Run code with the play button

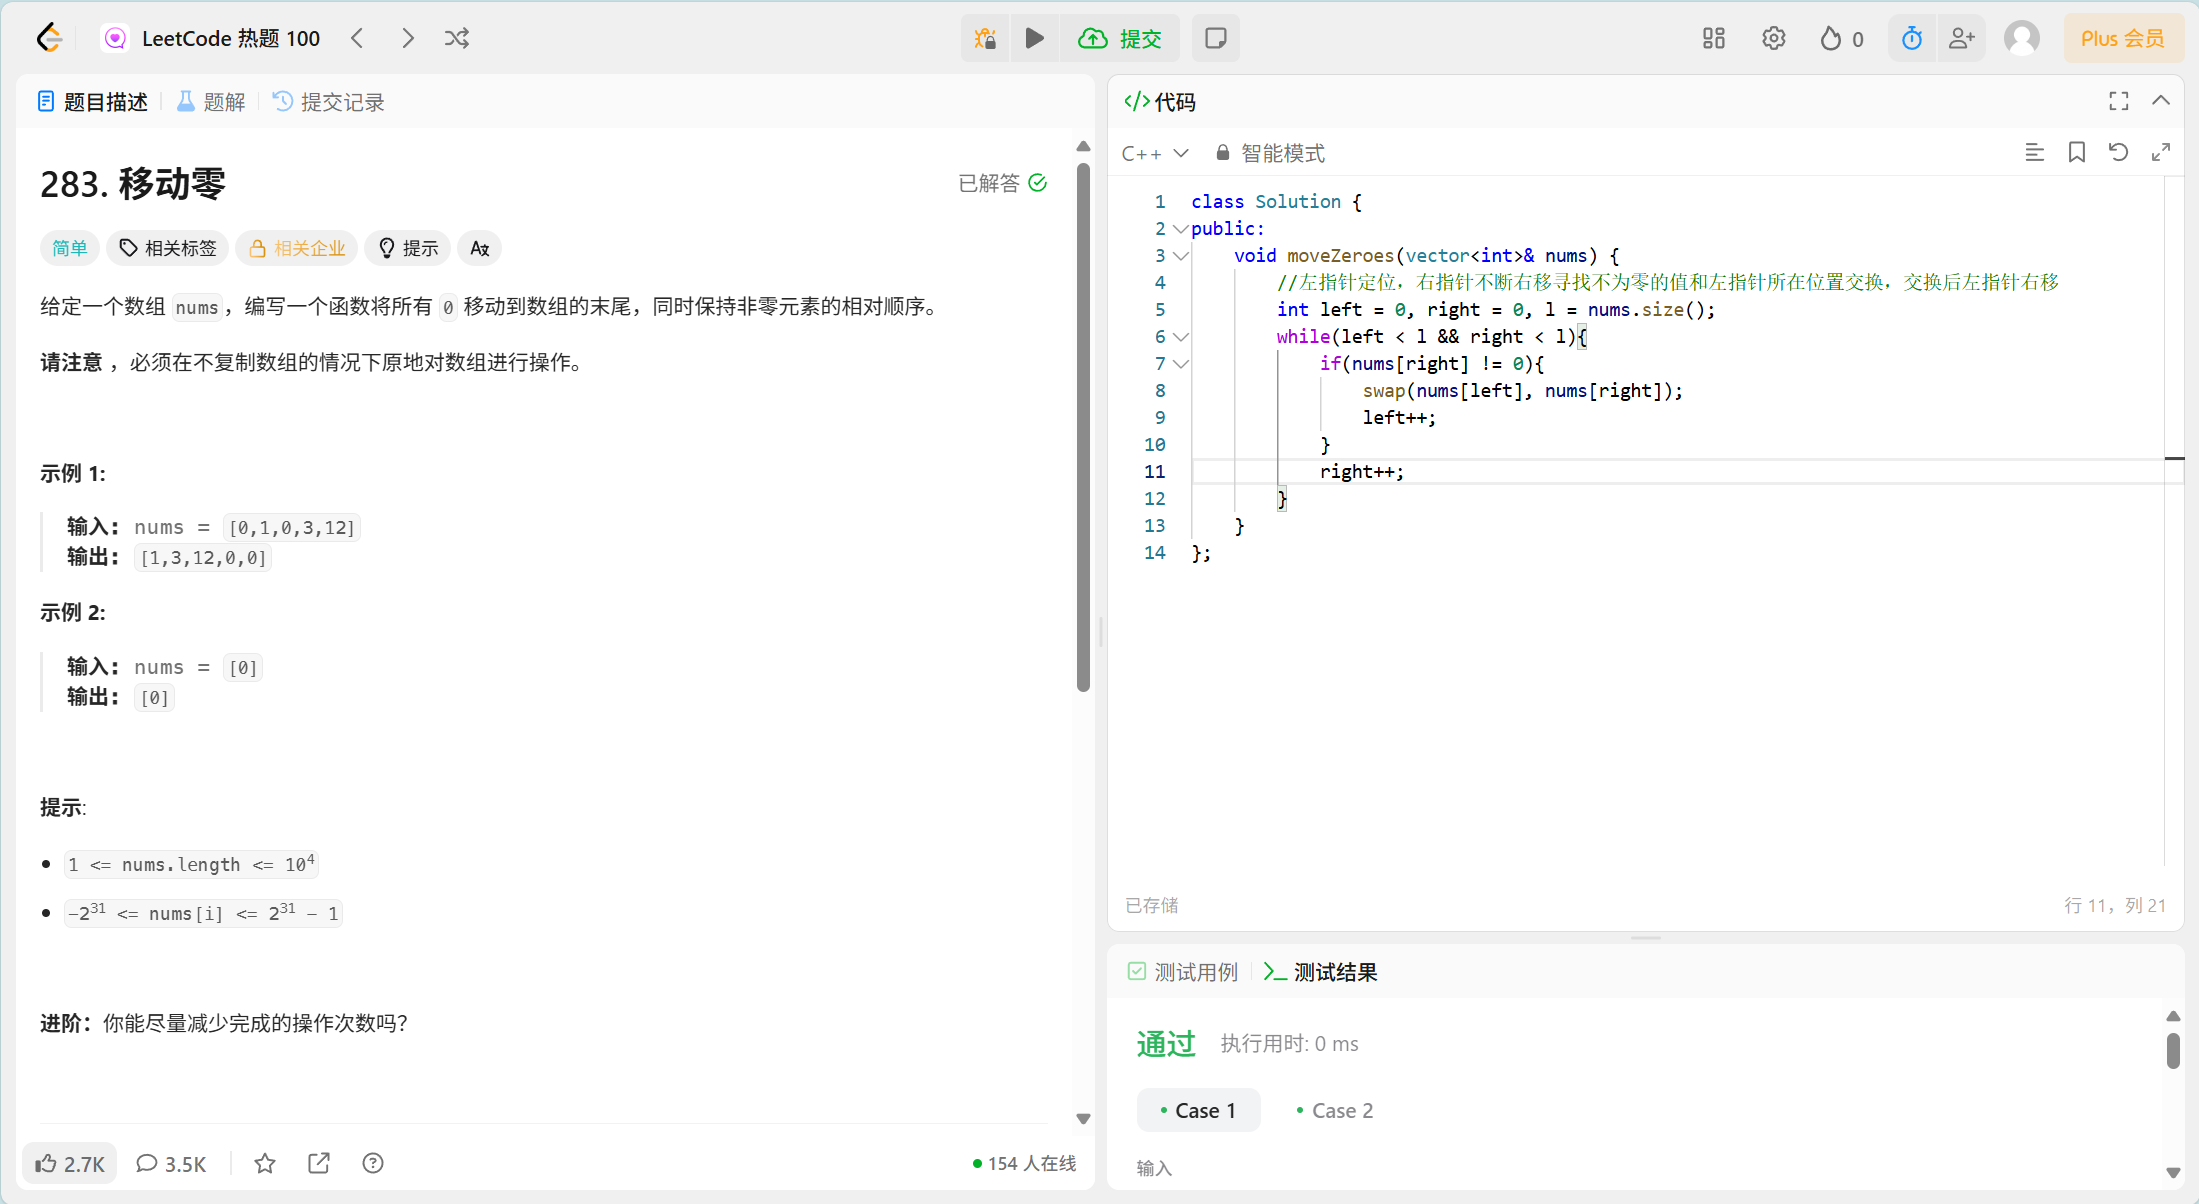pos(1035,38)
